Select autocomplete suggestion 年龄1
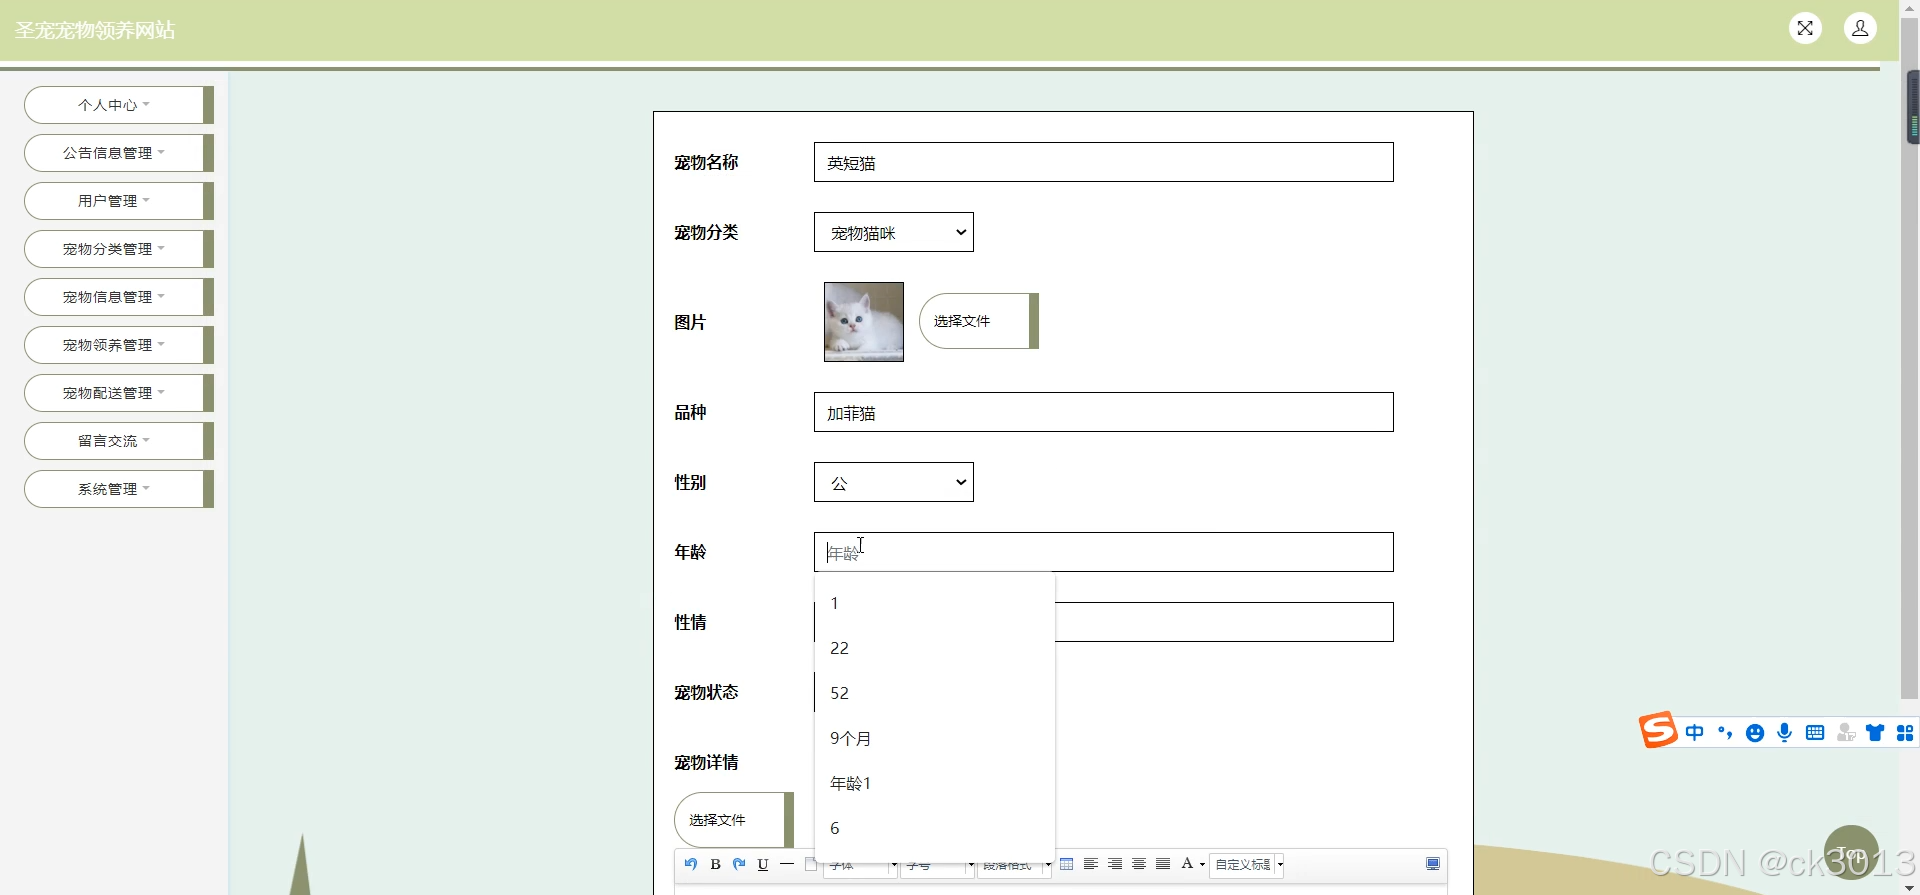This screenshot has width=1920, height=895. (935, 783)
